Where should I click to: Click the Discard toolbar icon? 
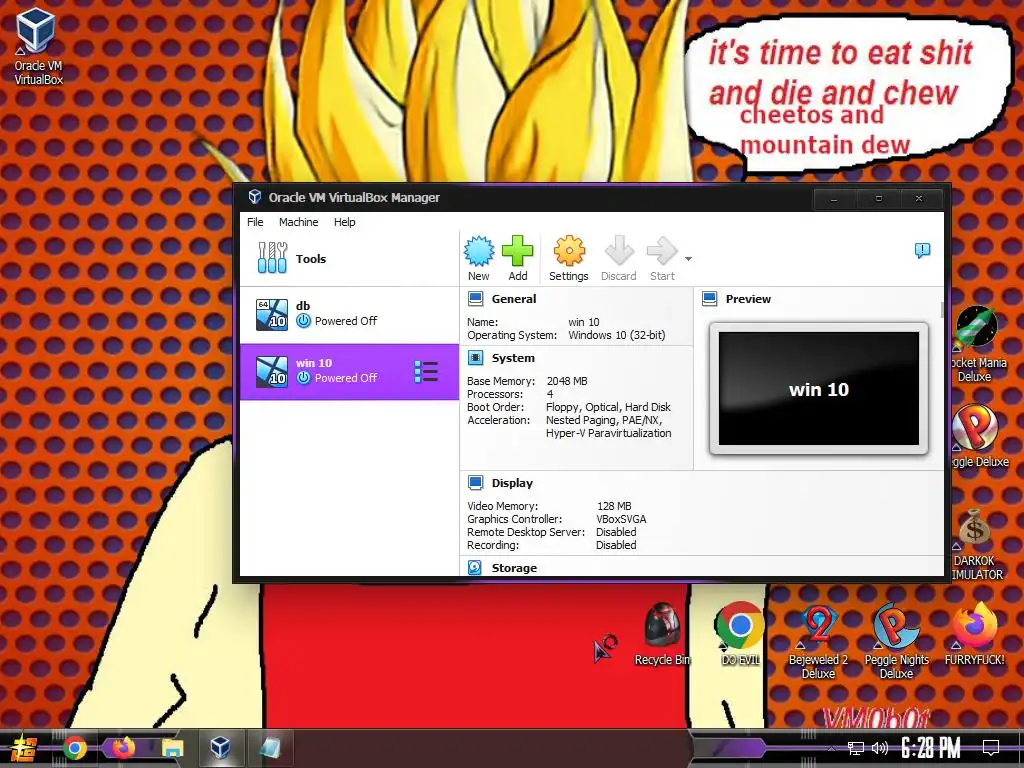point(619,251)
